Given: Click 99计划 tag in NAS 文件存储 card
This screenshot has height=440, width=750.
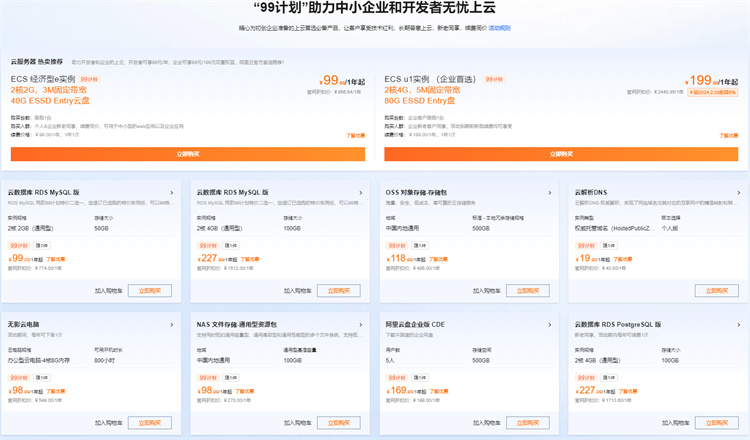Looking at the screenshot, I should [208, 378].
